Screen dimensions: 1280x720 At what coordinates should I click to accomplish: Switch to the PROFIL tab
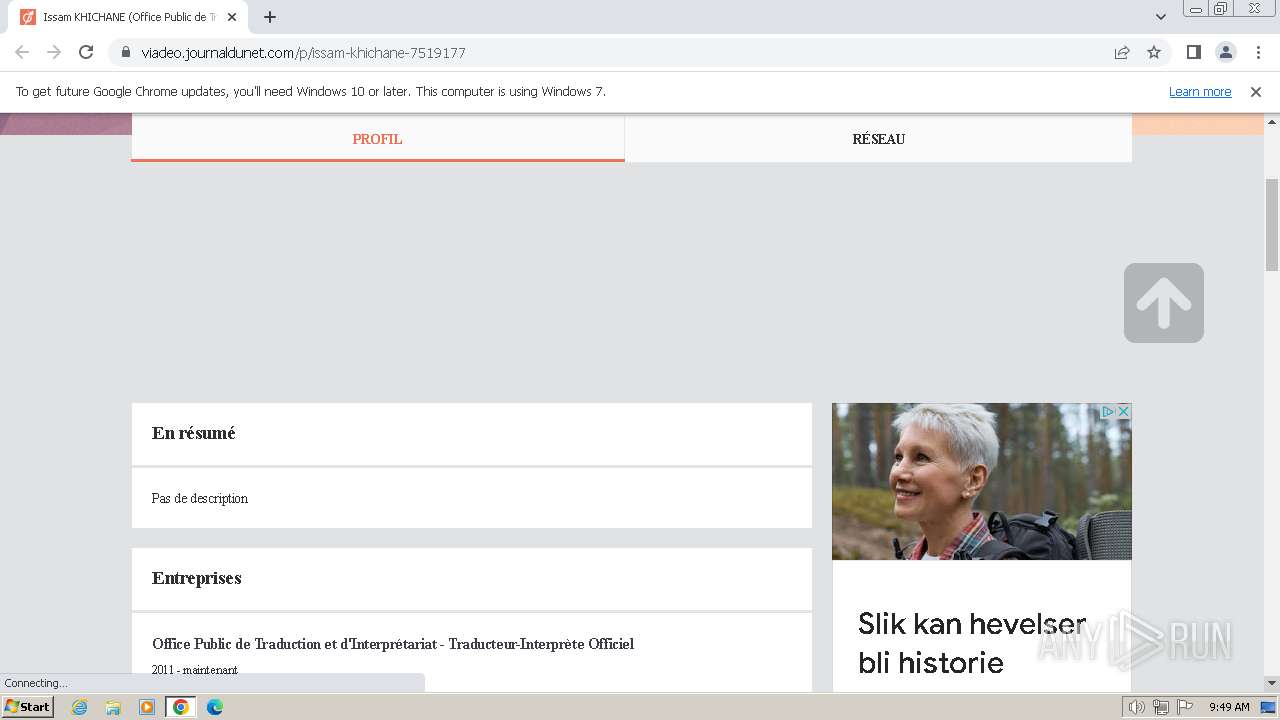click(x=377, y=139)
